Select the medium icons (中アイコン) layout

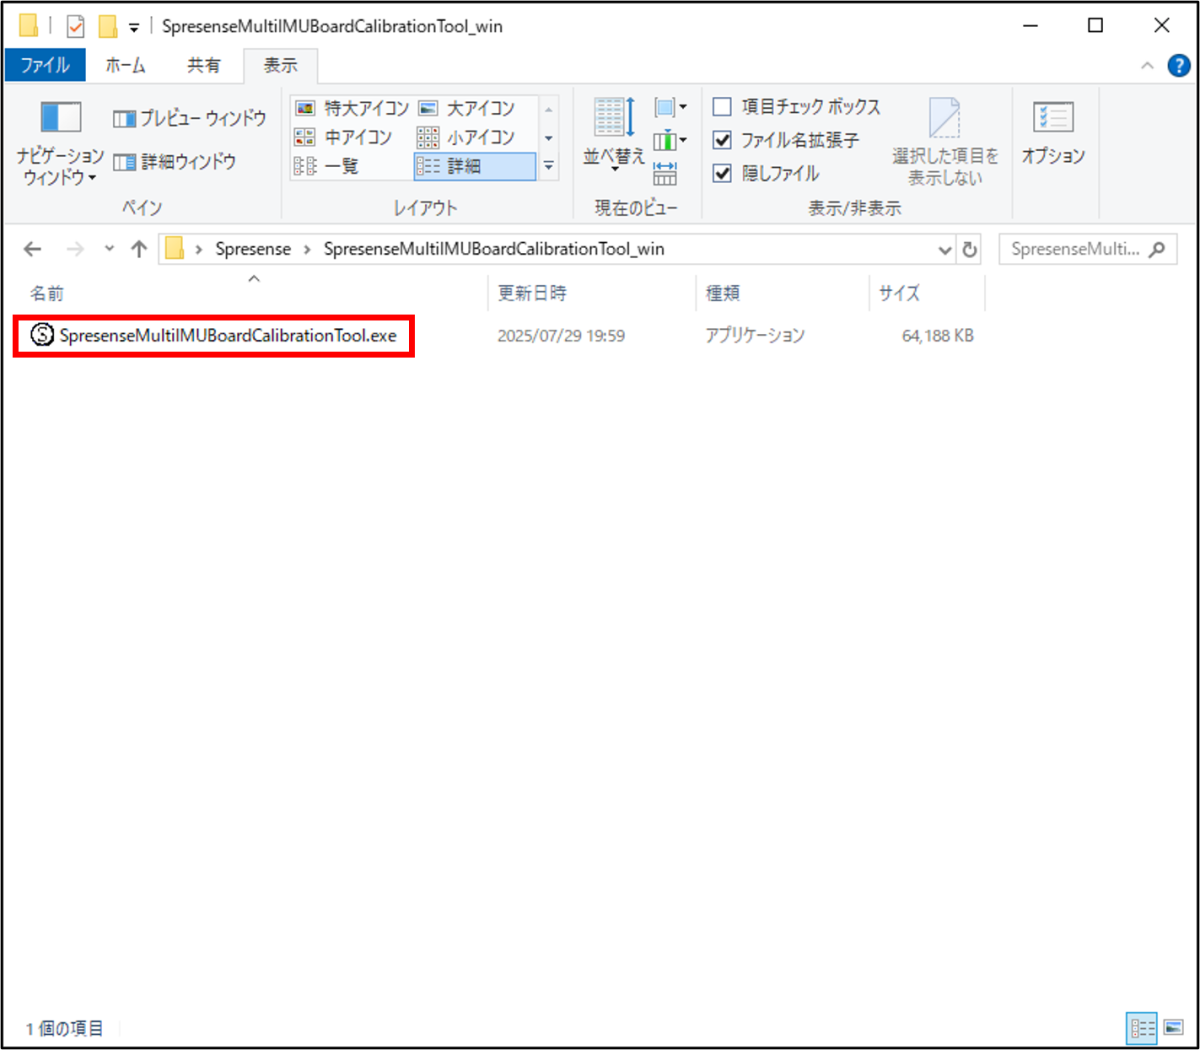(x=344, y=137)
